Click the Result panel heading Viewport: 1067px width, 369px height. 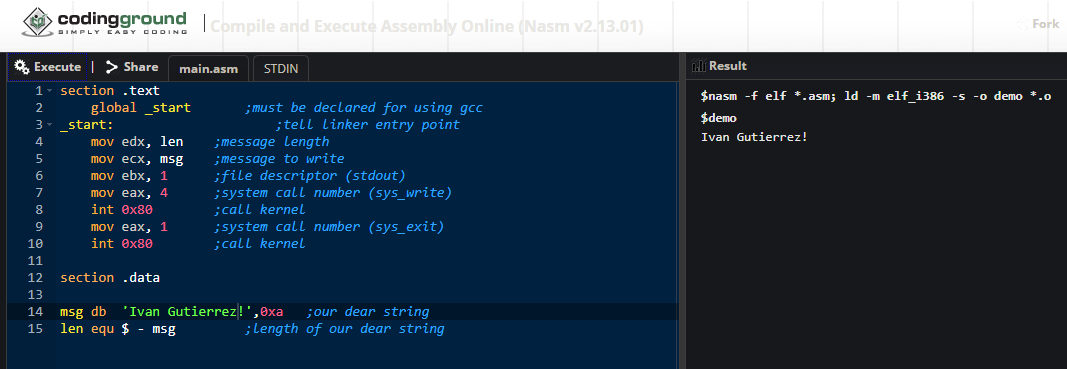(727, 66)
